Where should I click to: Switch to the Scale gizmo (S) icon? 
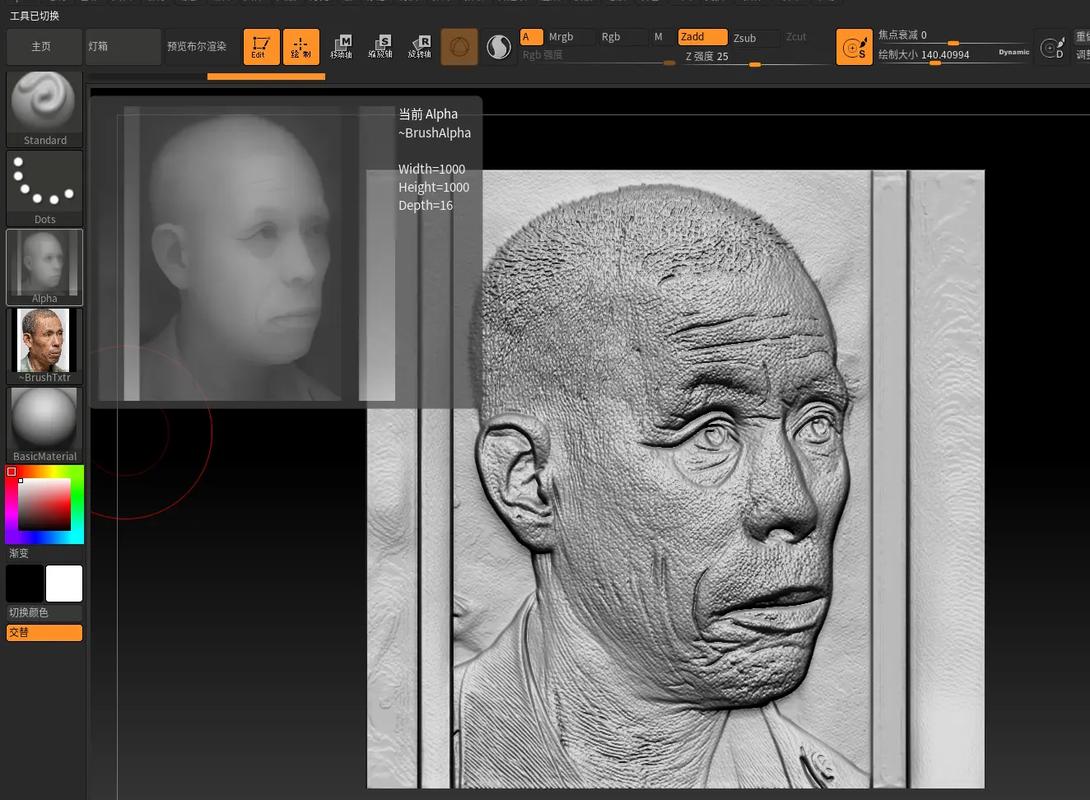[x=380, y=47]
